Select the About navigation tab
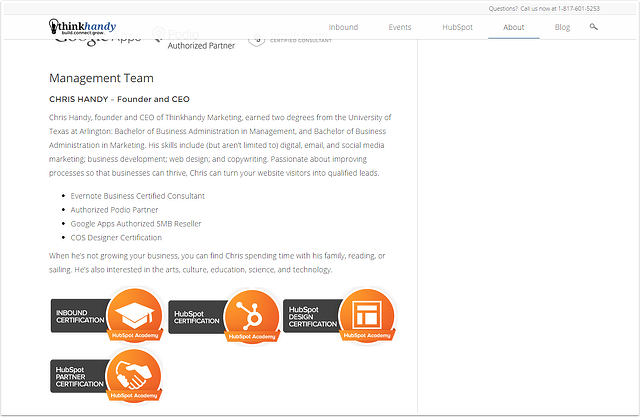This screenshot has width=640, height=417. 513,27
